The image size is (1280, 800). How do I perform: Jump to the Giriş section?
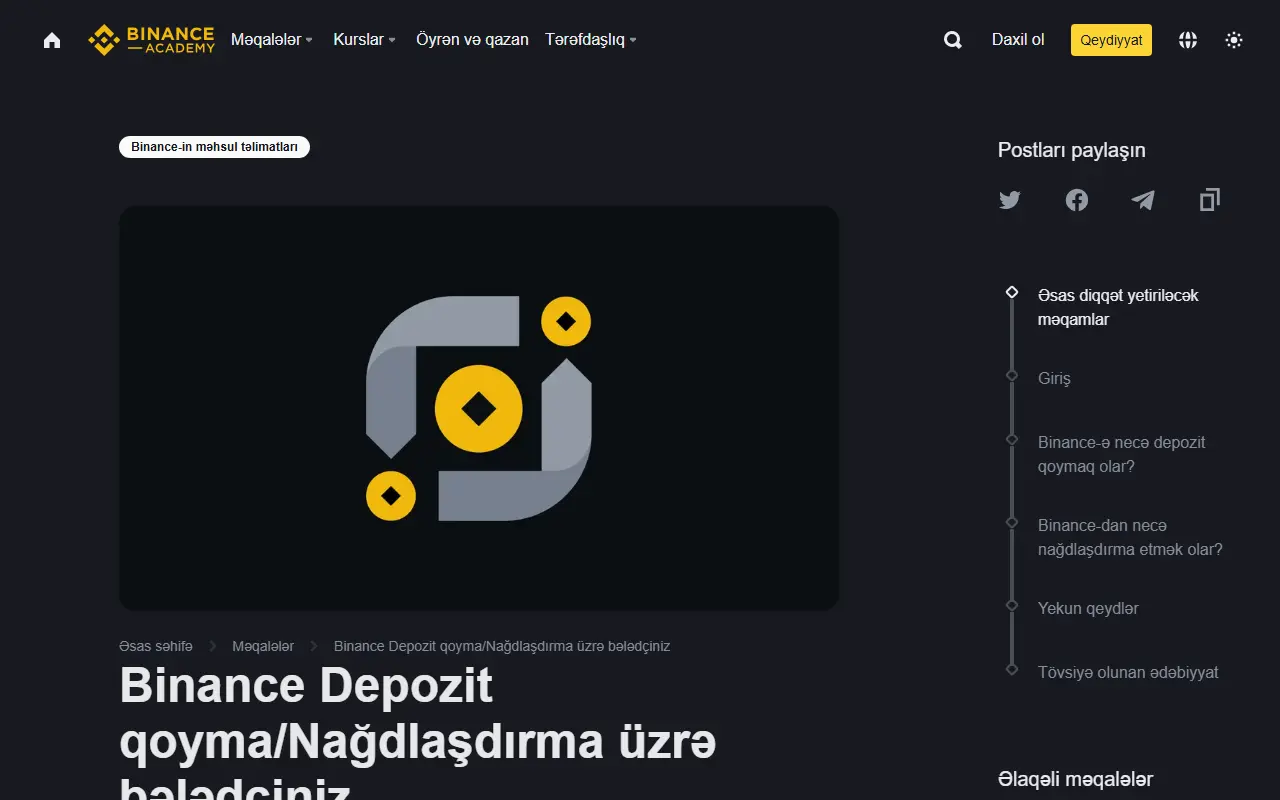pyautogui.click(x=1054, y=379)
